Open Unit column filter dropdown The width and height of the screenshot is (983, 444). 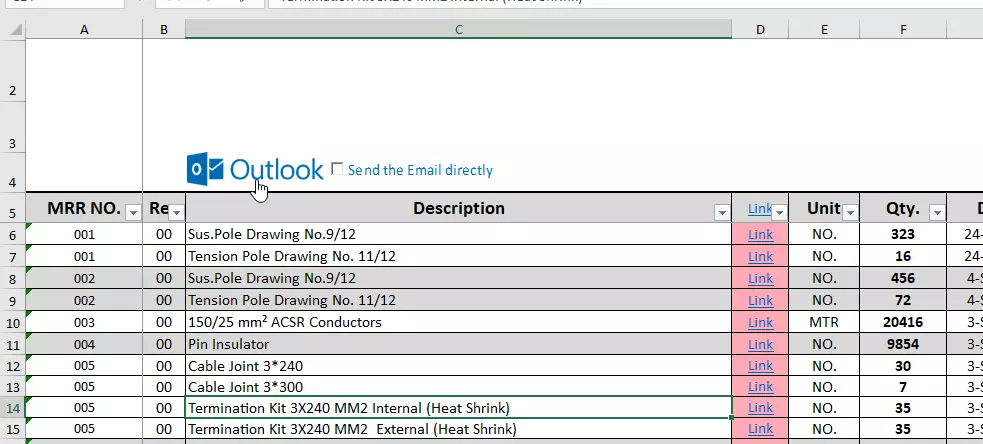pyautogui.click(x=850, y=213)
